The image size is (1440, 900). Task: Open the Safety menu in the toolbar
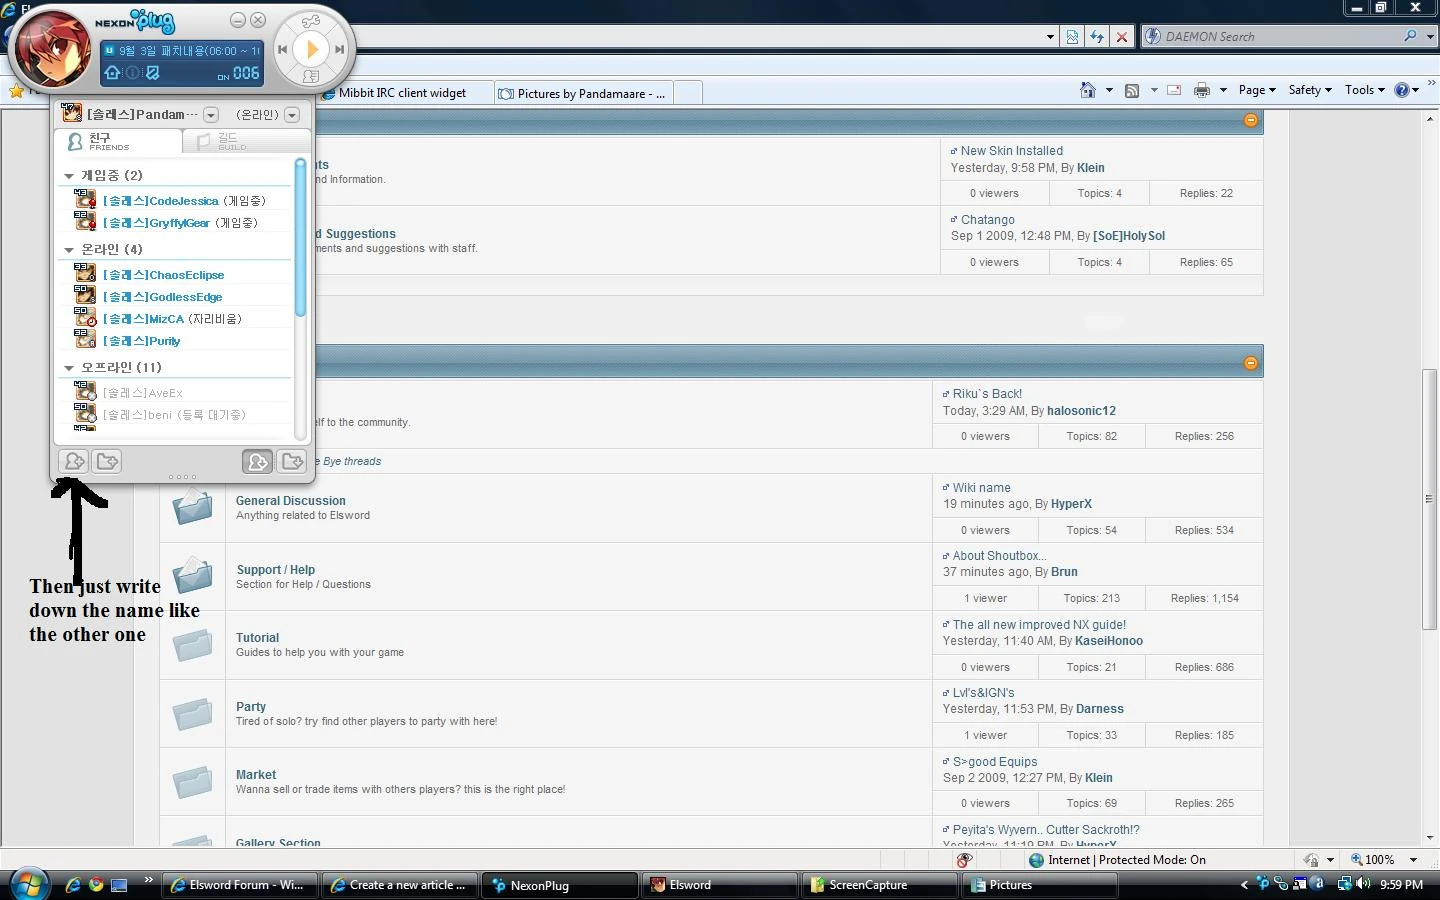click(x=1310, y=90)
